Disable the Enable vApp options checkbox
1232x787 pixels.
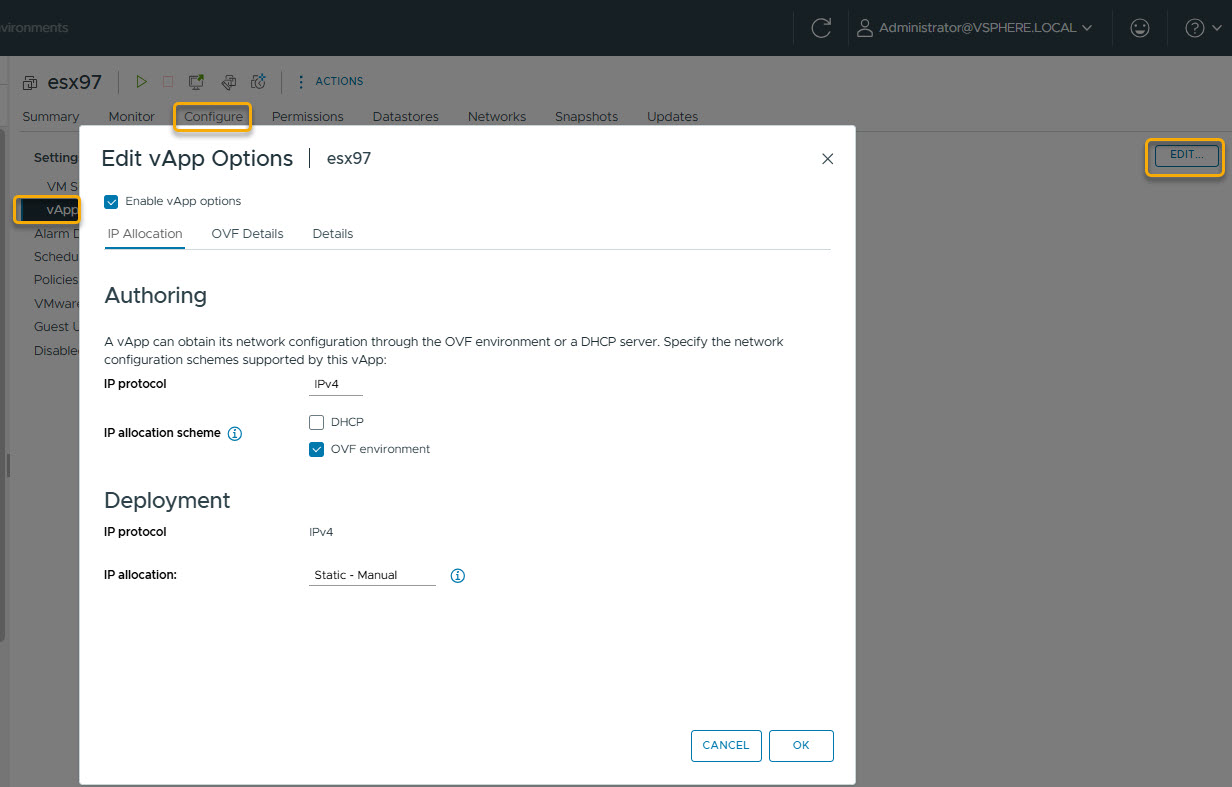(111, 201)
